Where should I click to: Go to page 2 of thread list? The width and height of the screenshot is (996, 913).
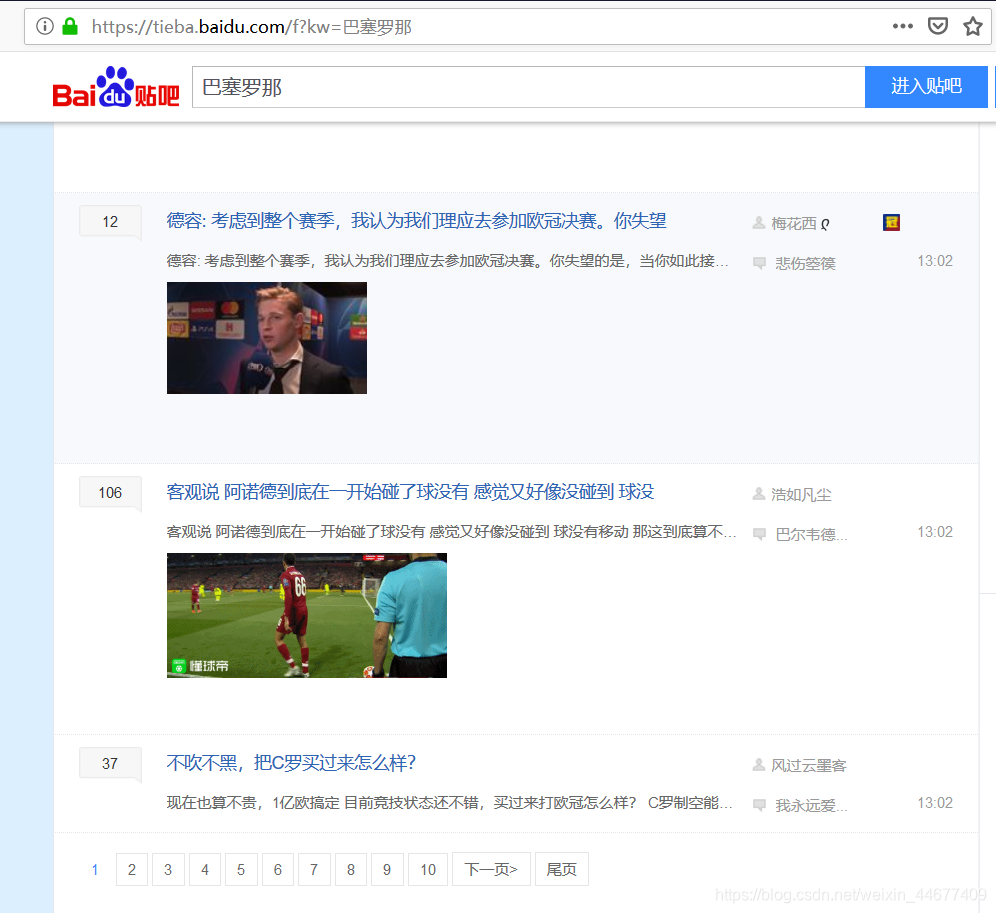131,869
